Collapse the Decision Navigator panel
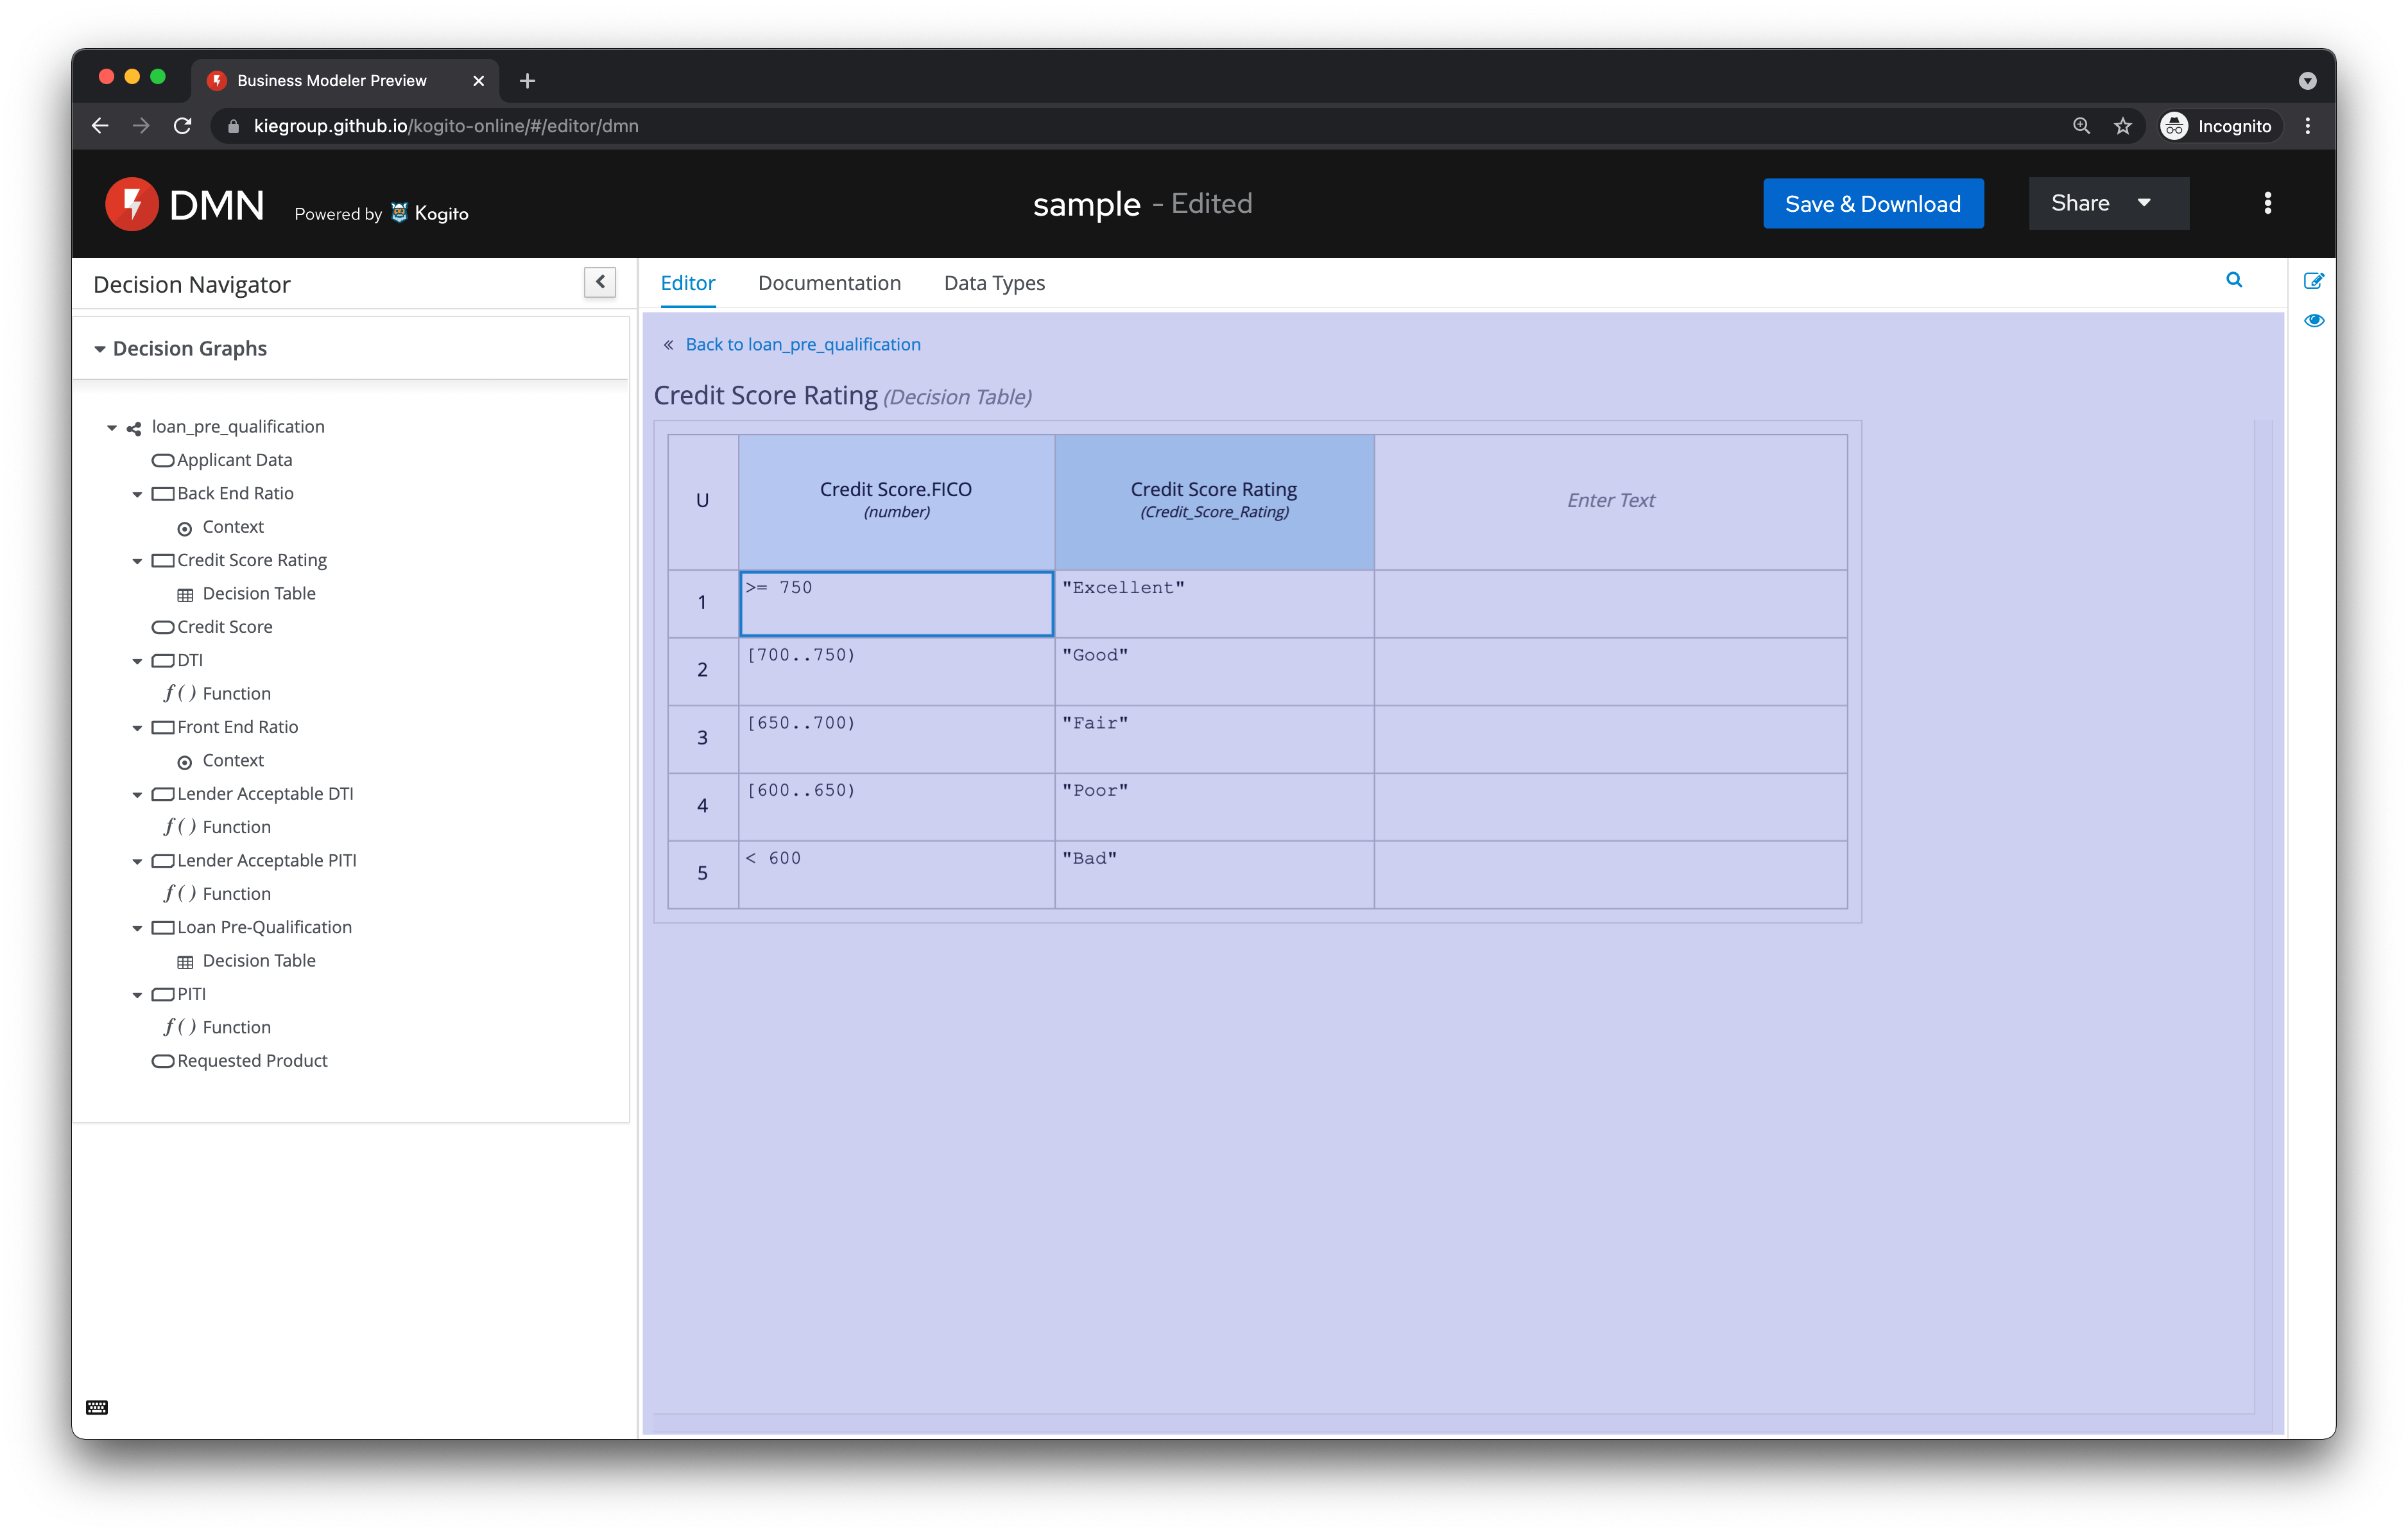 (x=600, y=283)
